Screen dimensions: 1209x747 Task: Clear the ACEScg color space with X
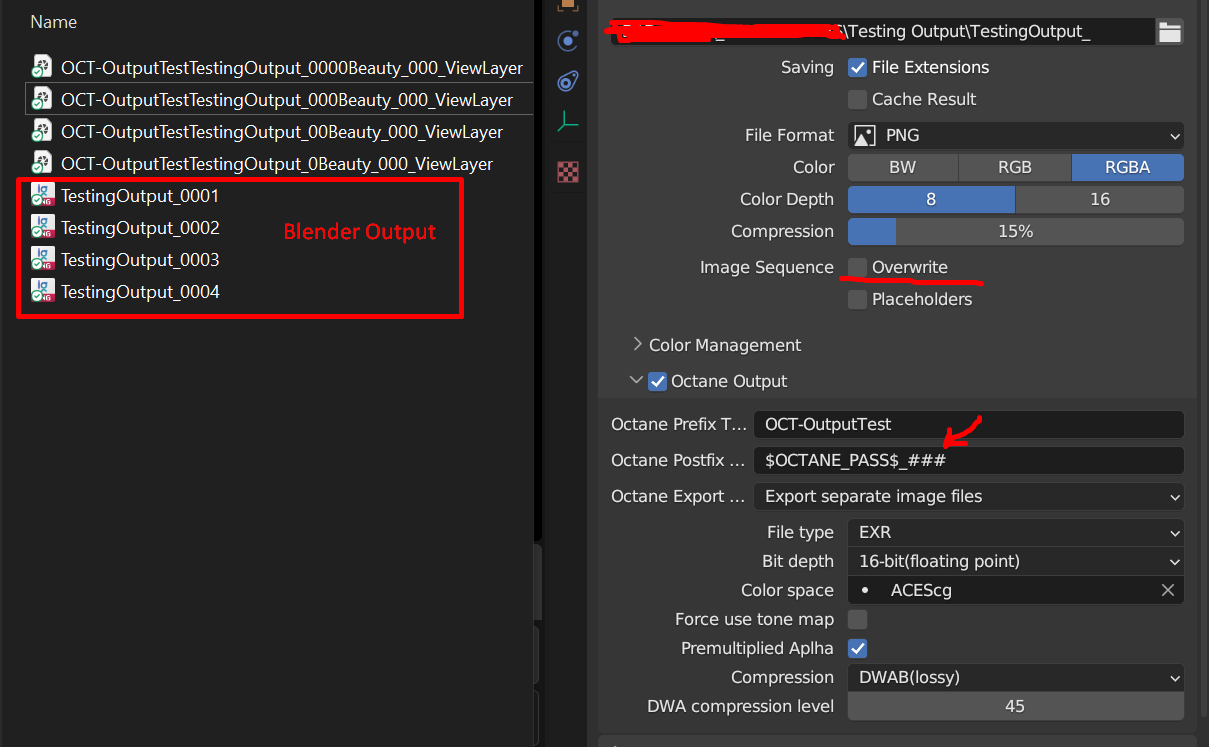click(x=1167, y=590)
